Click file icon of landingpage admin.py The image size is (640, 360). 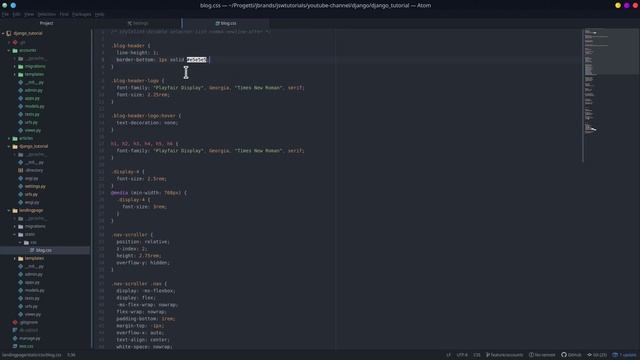pos(21,274)
